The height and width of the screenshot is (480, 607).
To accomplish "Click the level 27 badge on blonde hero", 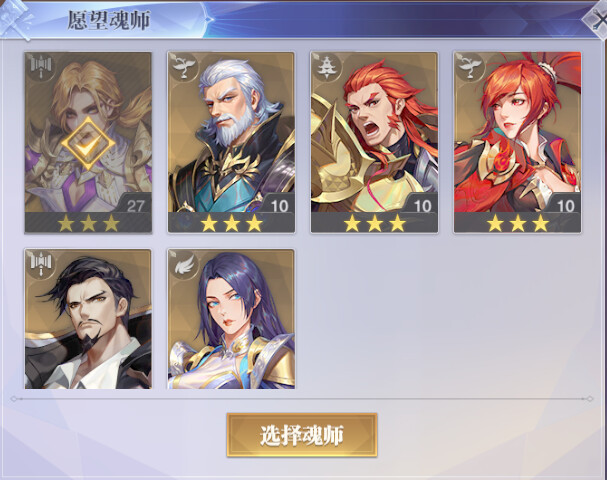I will click(x=135, y=205).
